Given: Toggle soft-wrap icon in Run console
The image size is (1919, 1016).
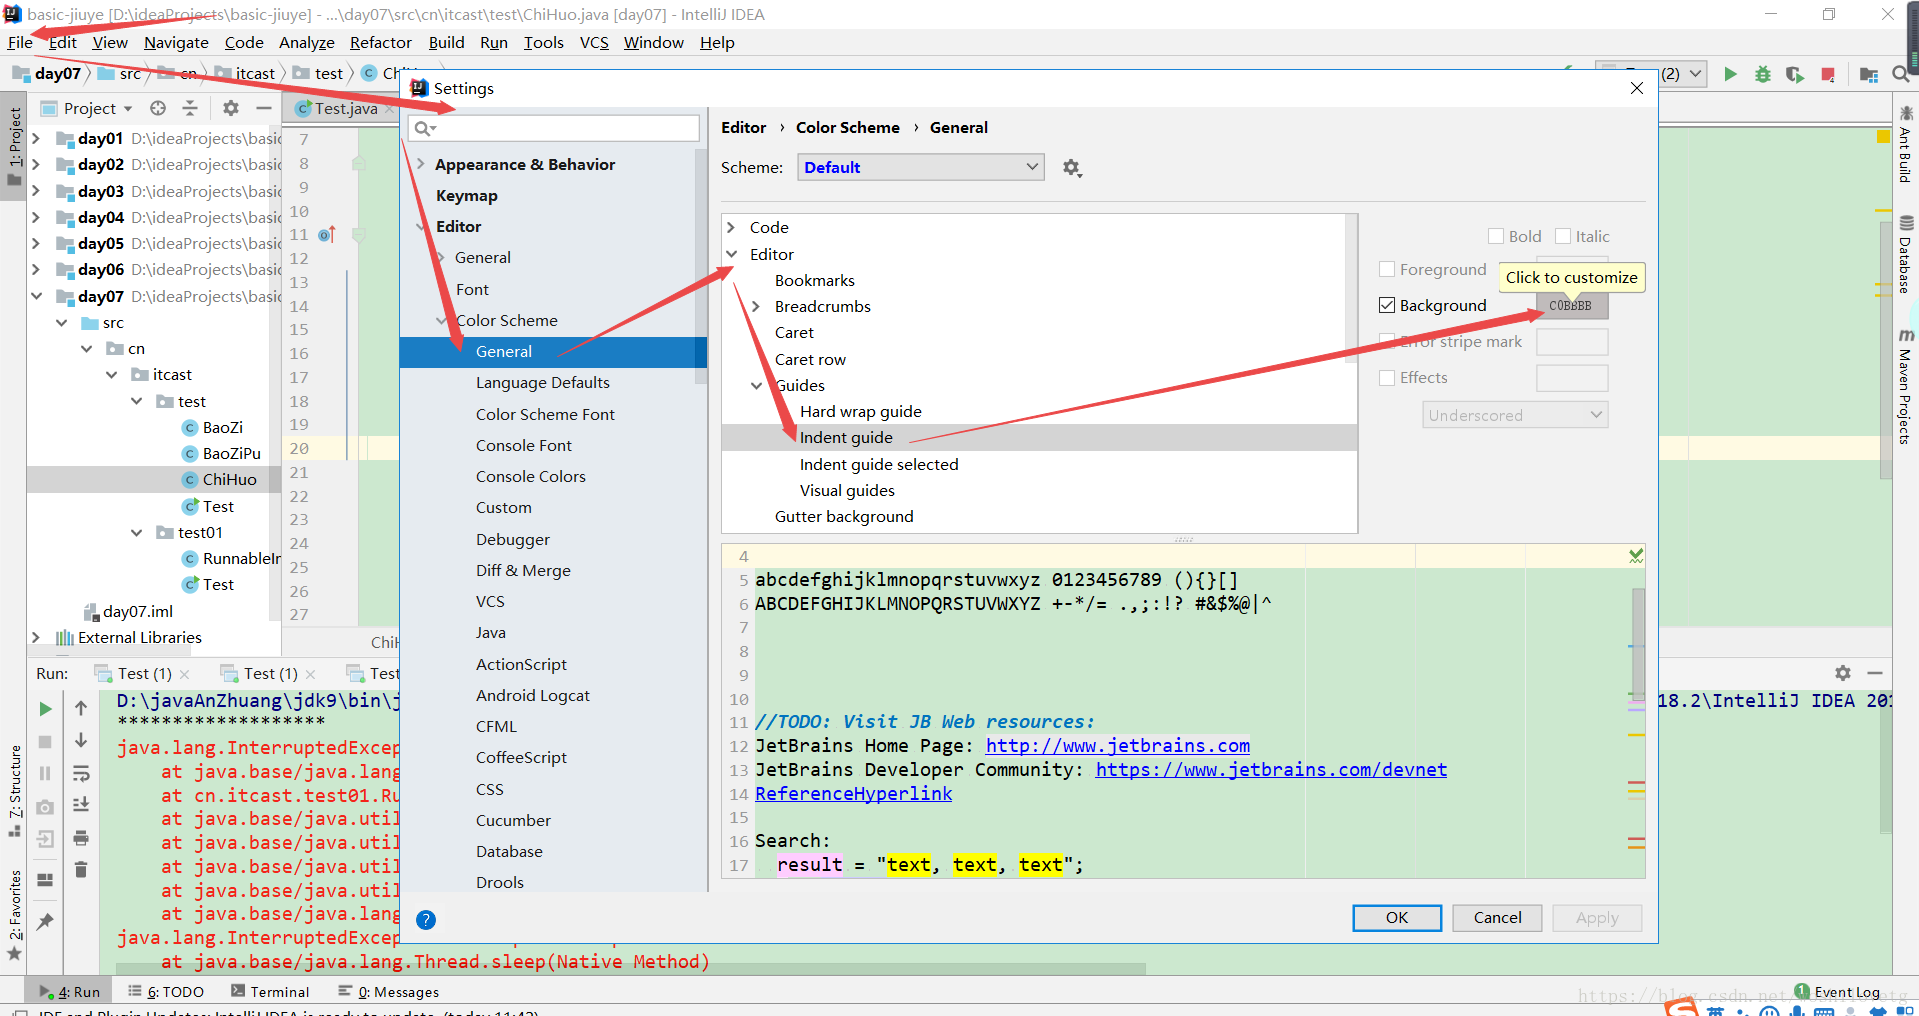Looking at the screenshot, I should [81, 773].
